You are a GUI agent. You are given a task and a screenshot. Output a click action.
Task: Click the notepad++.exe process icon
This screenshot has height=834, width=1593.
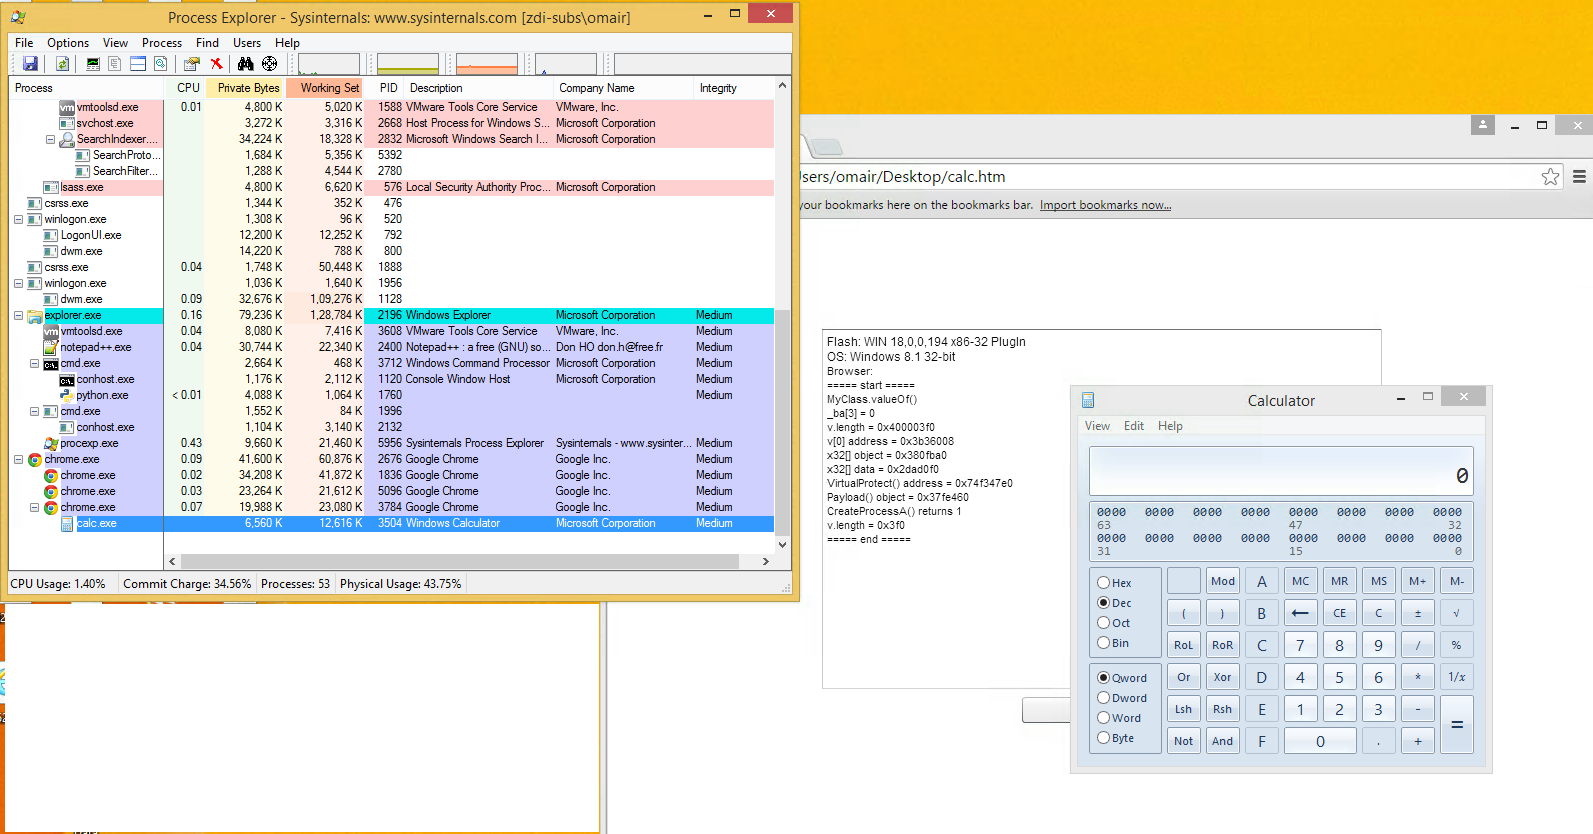[x=51, y=347]
